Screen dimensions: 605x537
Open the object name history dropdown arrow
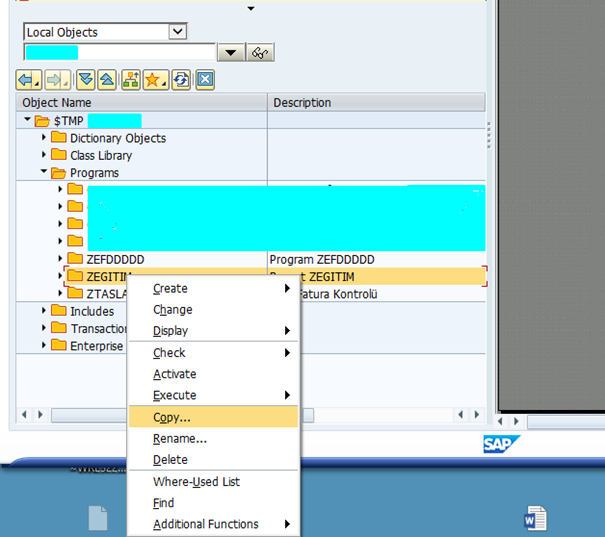coord(231,53)
